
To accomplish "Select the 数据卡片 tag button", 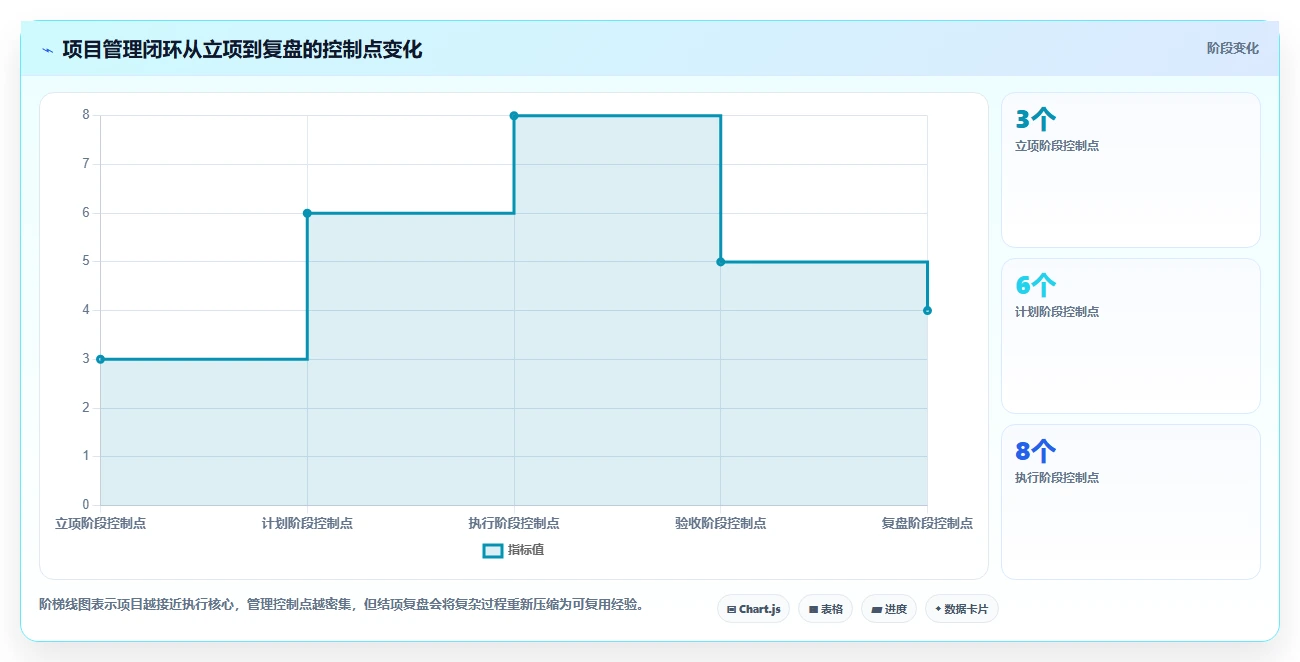I will (962, 609).
